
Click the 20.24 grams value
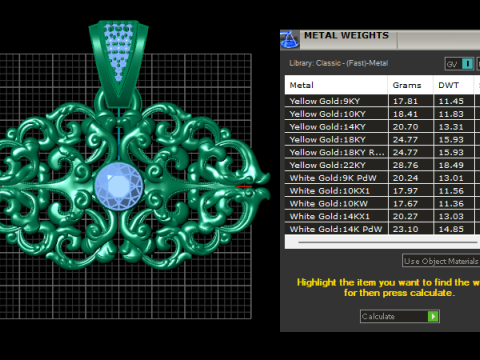pos(405,178)
